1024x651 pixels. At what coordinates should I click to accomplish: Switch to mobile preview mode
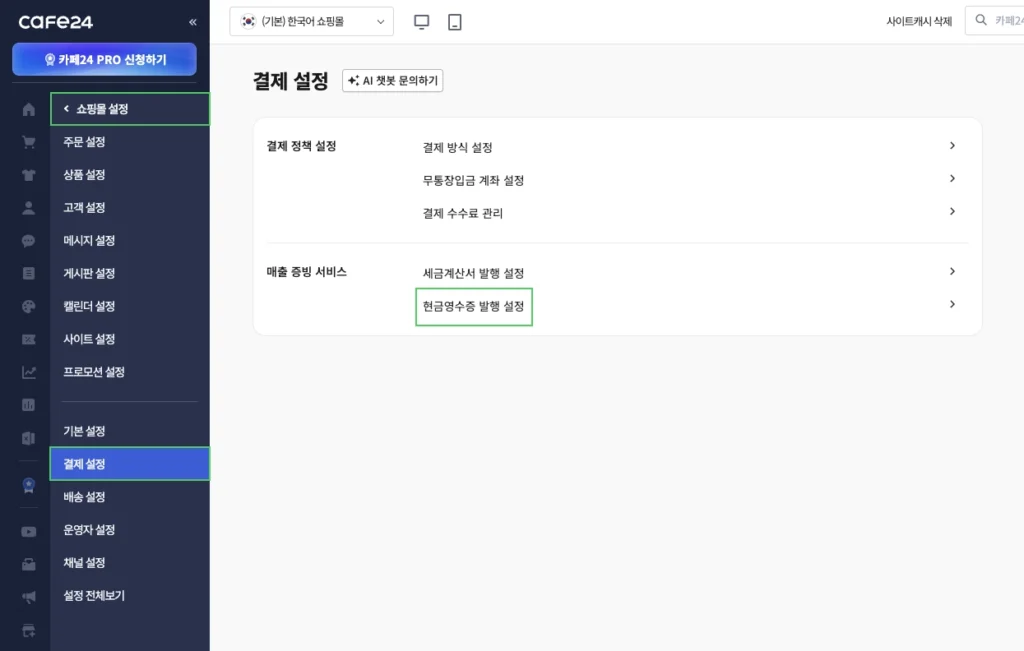tap(455, 20)
